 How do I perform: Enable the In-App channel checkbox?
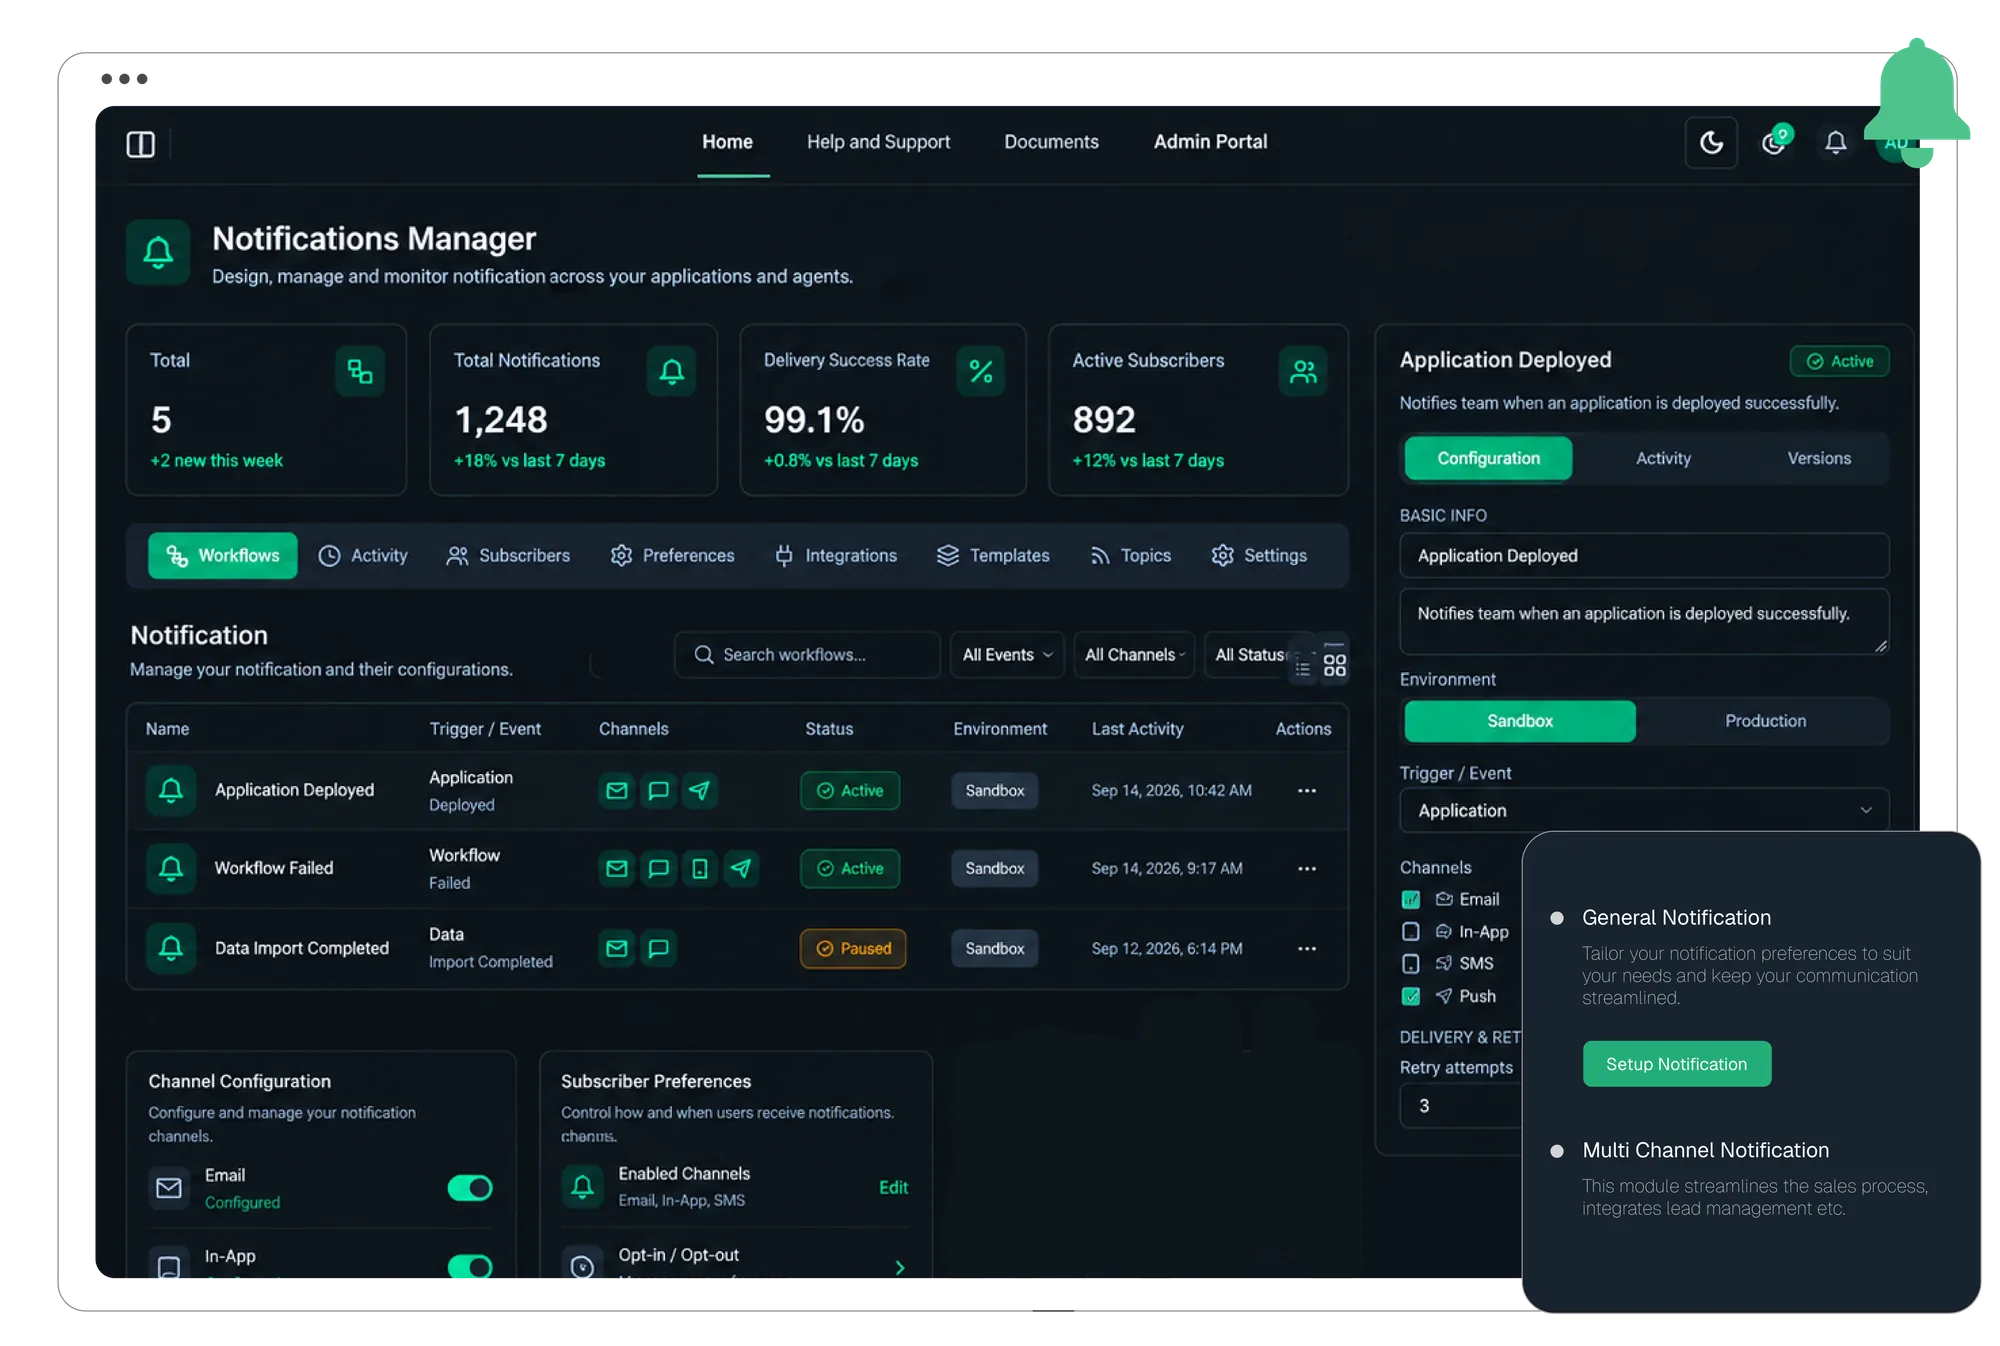tap(1411, 931)
